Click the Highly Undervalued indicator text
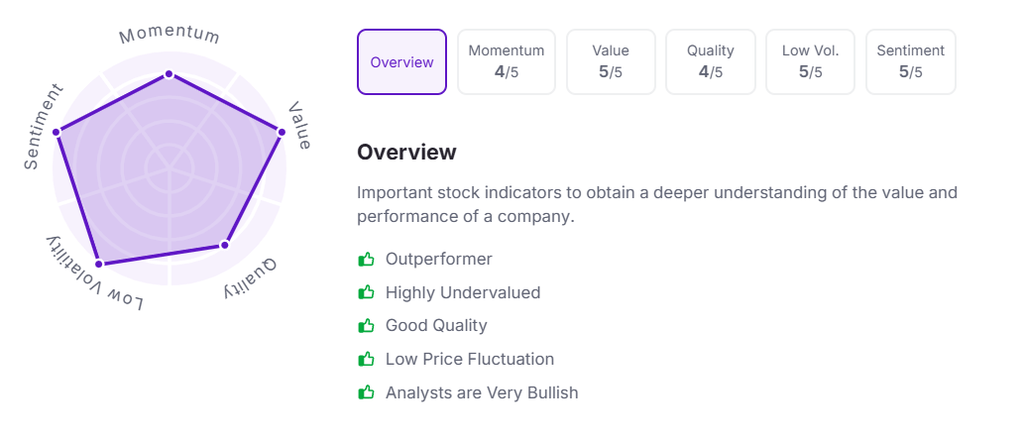 click(463, 293)
